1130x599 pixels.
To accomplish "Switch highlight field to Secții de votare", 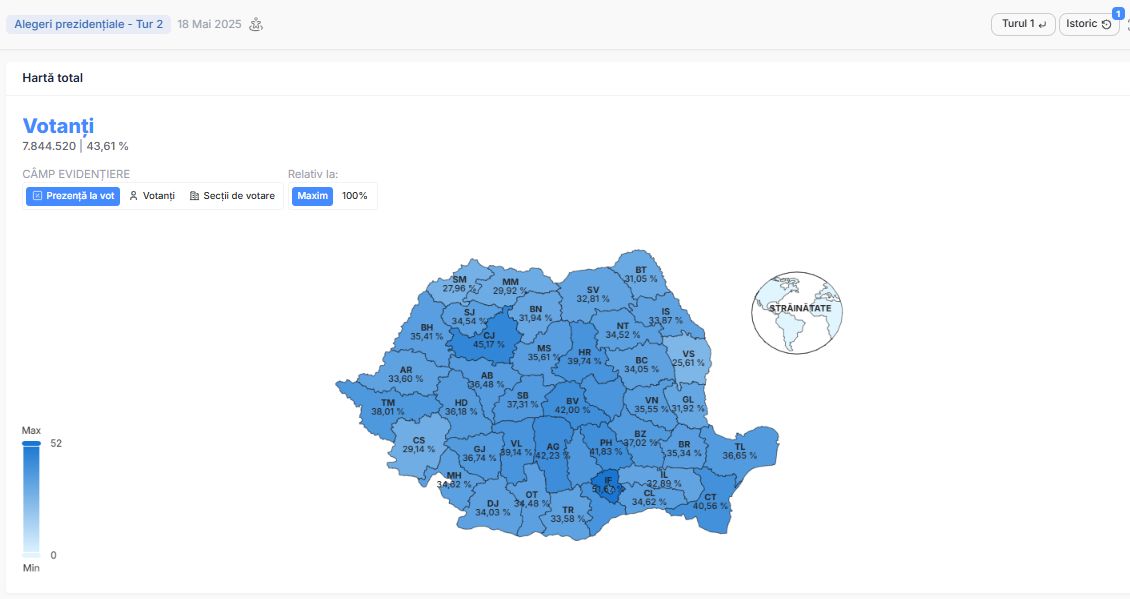I will pos(231,196).
